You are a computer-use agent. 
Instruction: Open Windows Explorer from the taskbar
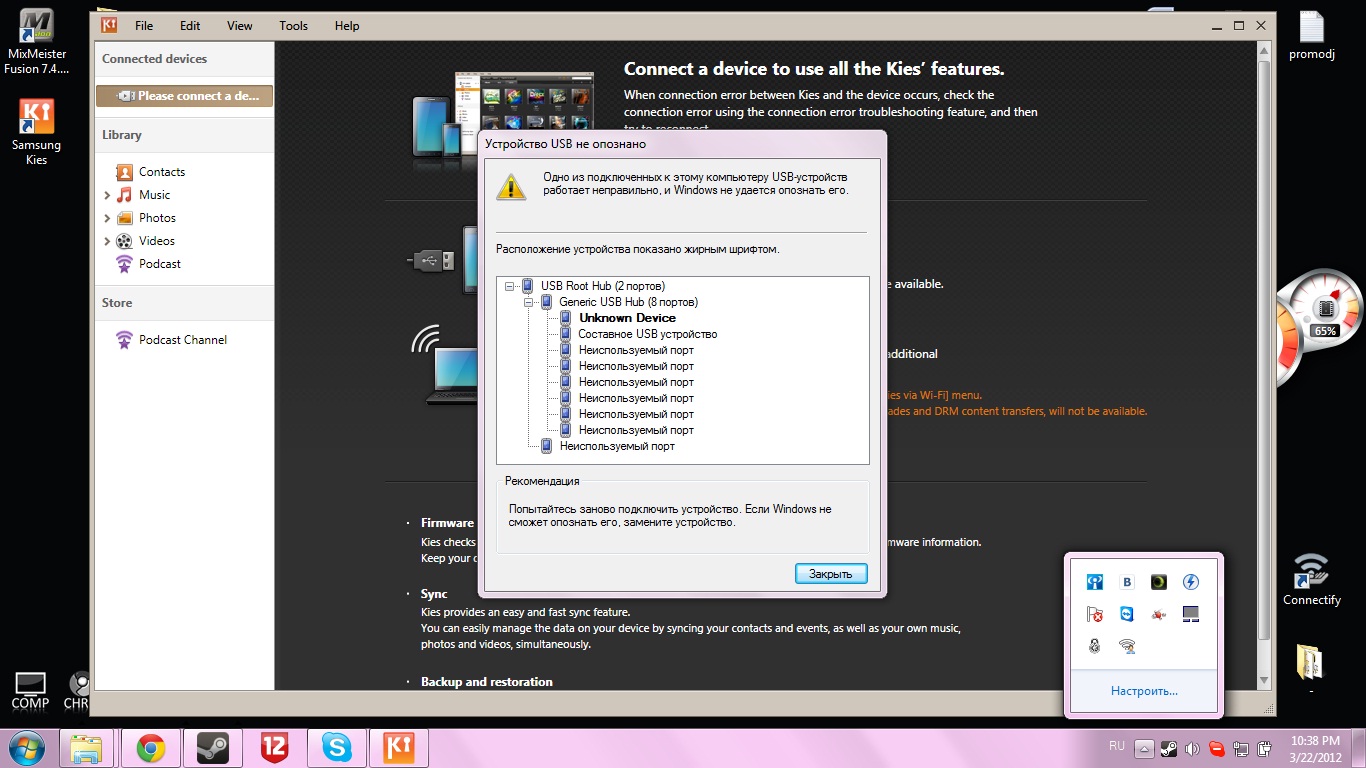[87, 748]
